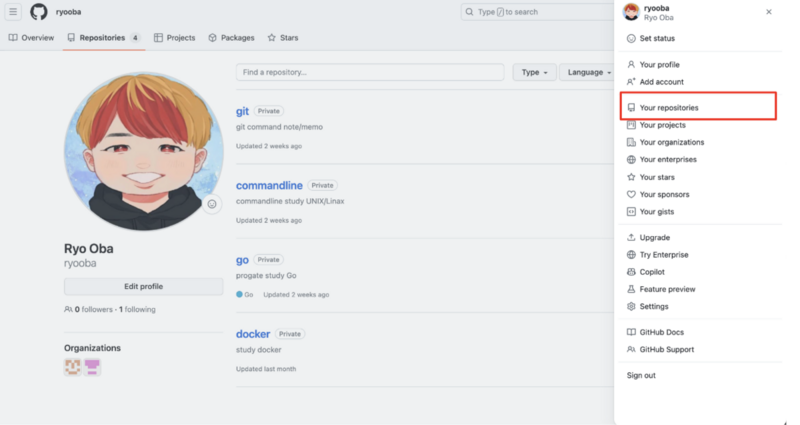Image resolution: width=800 pixels, height=425 pixels.
Task: Click the Ryo Oba profile name
Action: [89, 248]
